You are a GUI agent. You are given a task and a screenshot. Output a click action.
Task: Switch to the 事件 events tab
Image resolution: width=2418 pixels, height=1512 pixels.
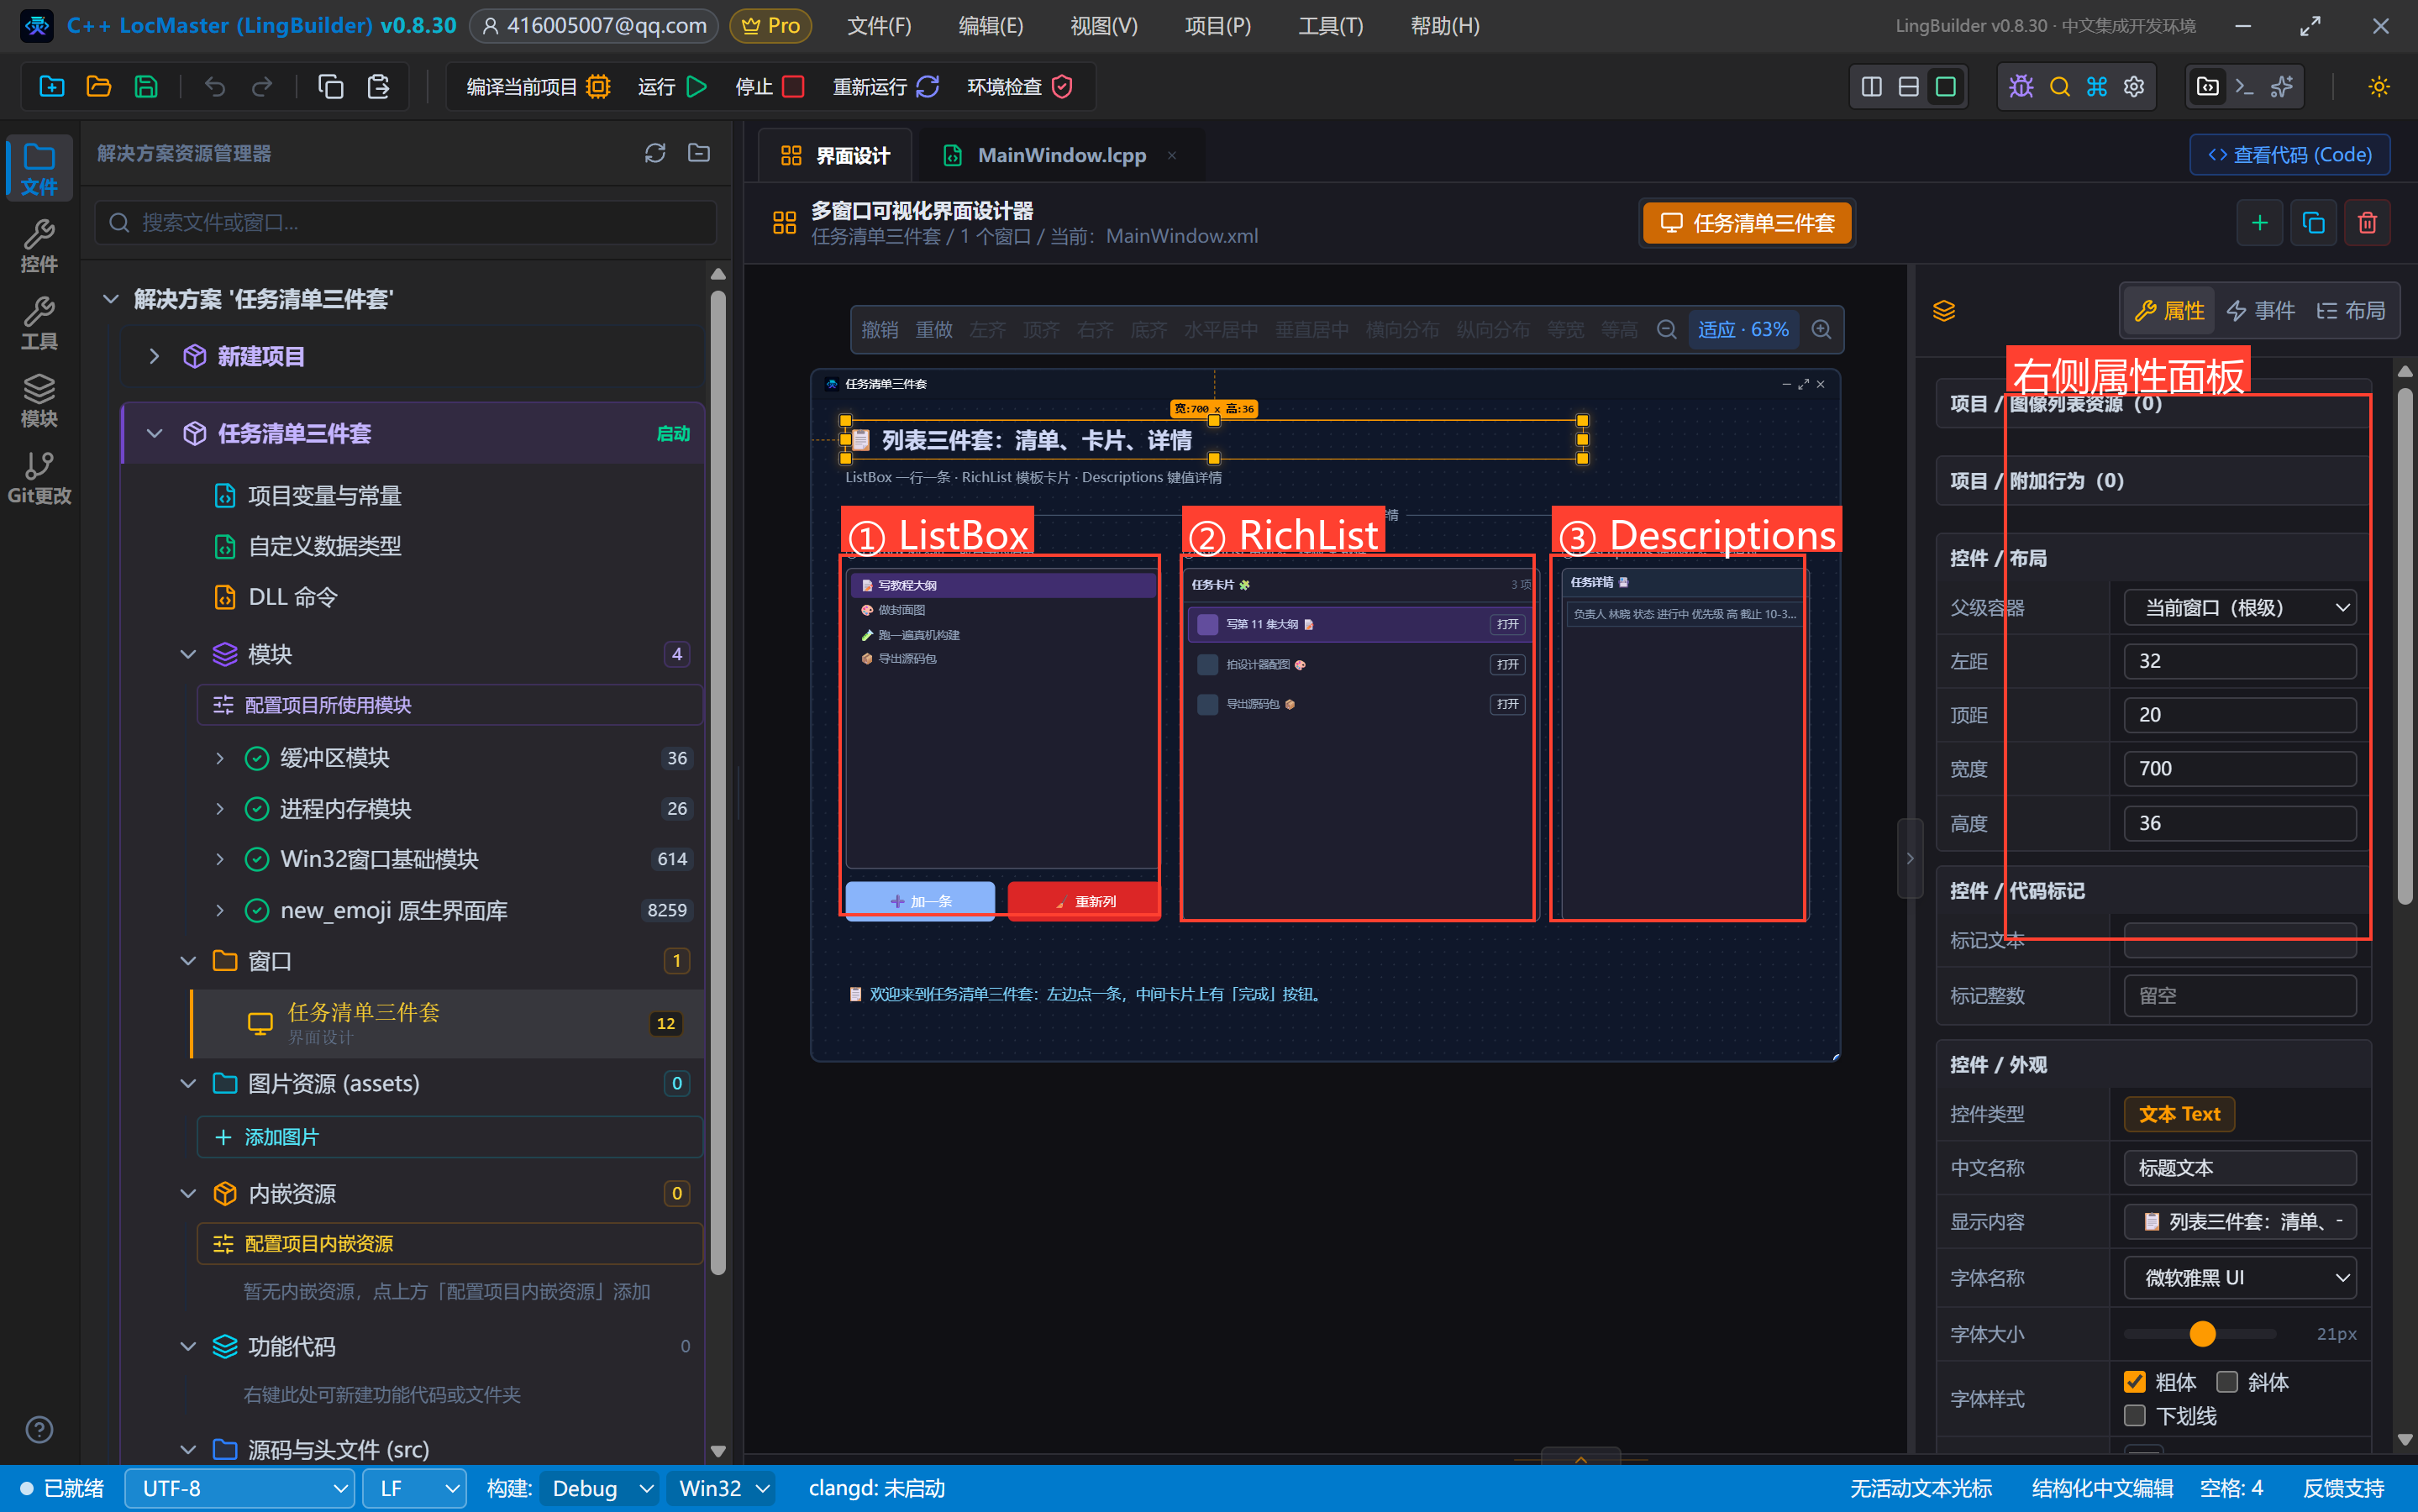click(x=2260, y=311)
